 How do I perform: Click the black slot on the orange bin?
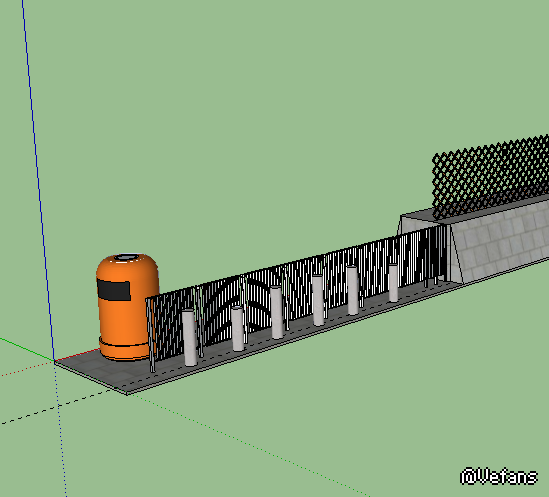(x=114, y=290)
